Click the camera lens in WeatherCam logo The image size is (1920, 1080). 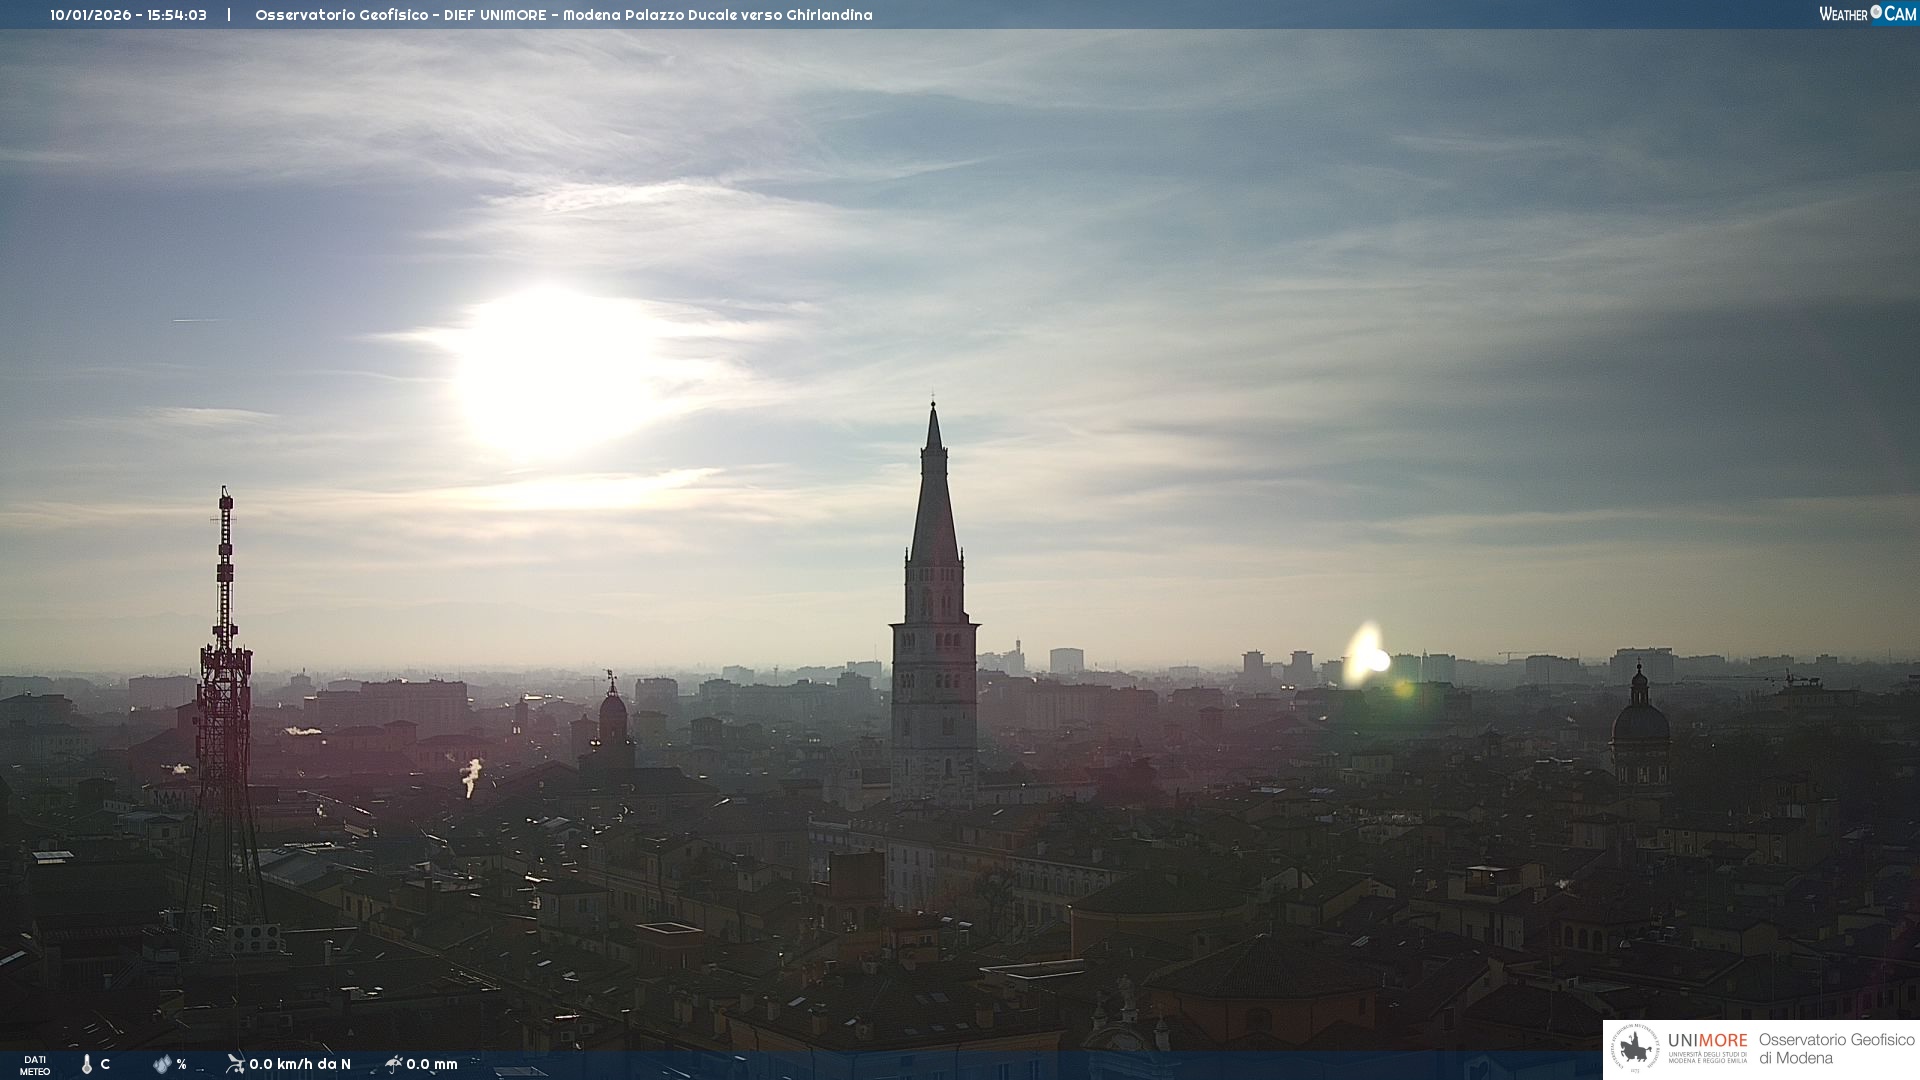pos(1876,12)
